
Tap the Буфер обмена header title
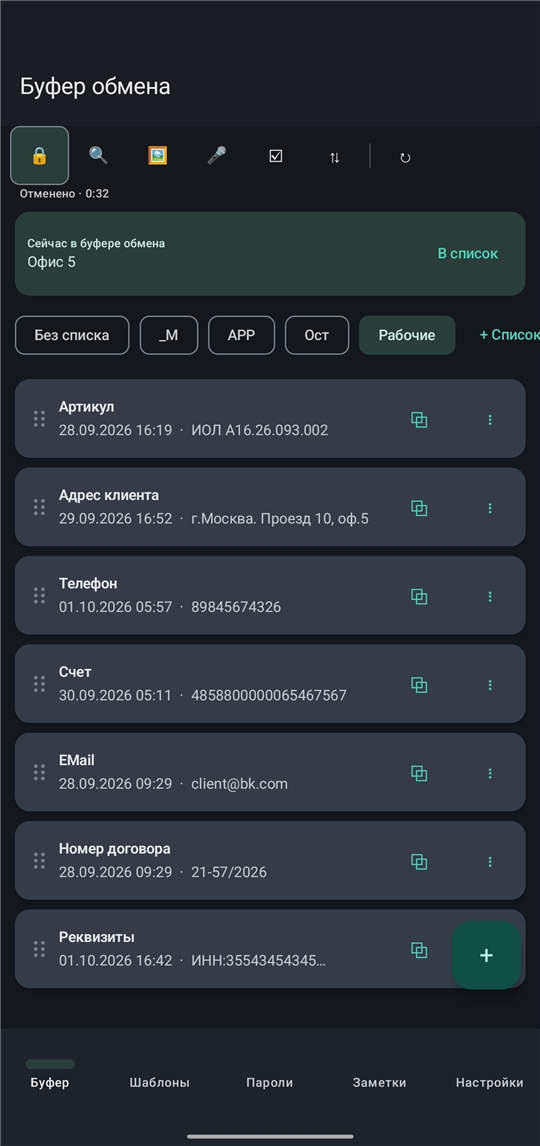(x=95, y=86)
